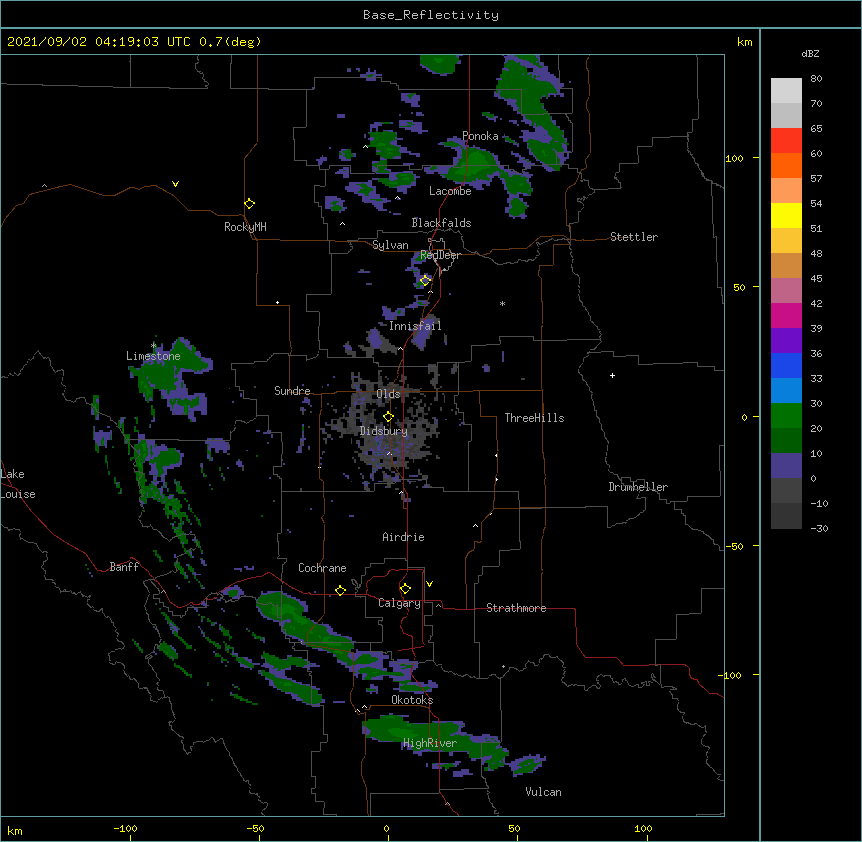Click the -100 tick on the horizontal km axis
Image resolution: width=862 pixels, height=842 pixels.
pyautogui.click(x=125, y=828)
